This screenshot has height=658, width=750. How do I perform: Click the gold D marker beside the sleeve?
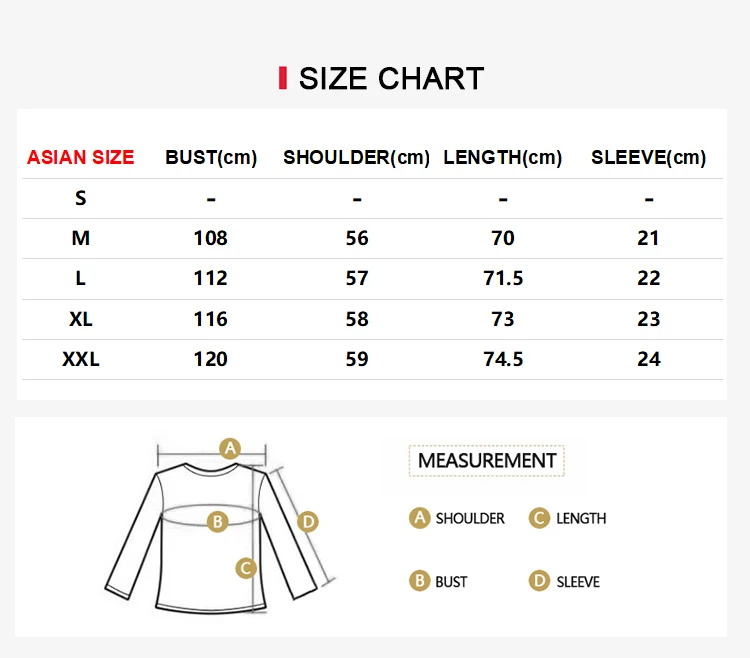click(x=308, y=521)
